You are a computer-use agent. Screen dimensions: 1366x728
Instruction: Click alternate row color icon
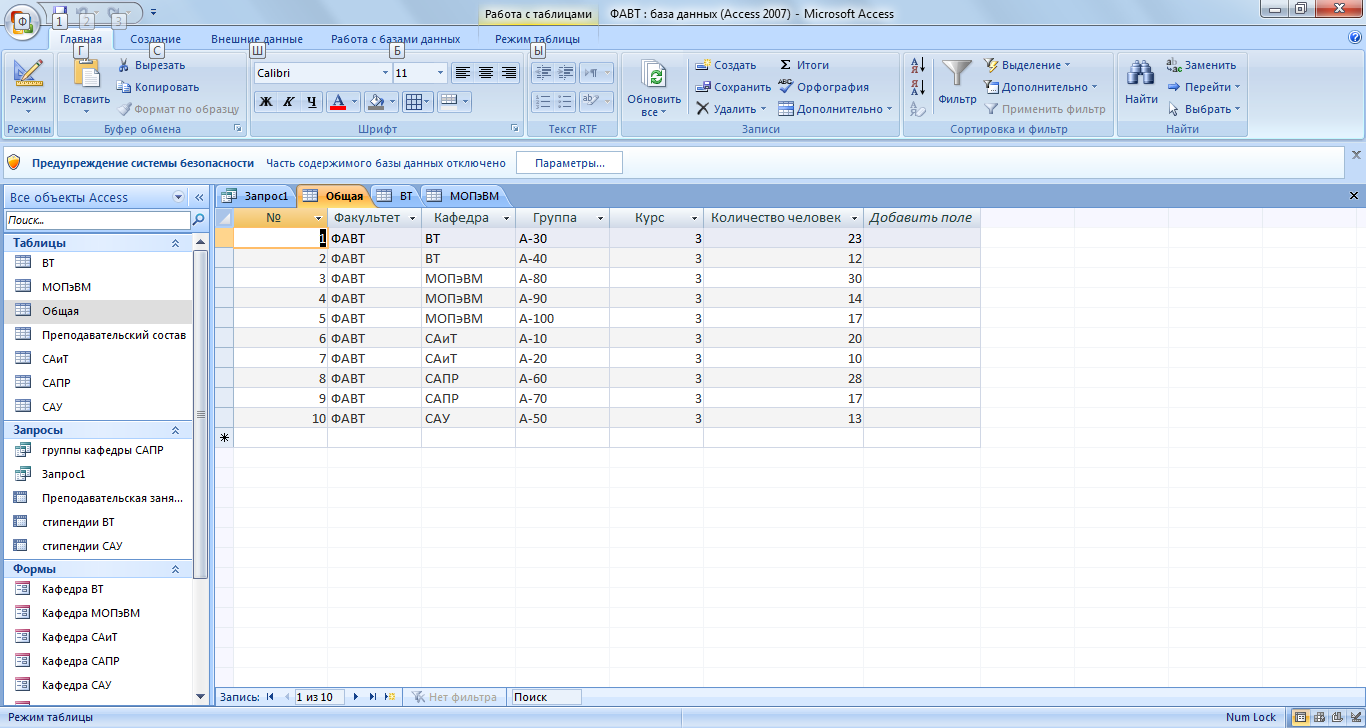[x=448, y=101]
